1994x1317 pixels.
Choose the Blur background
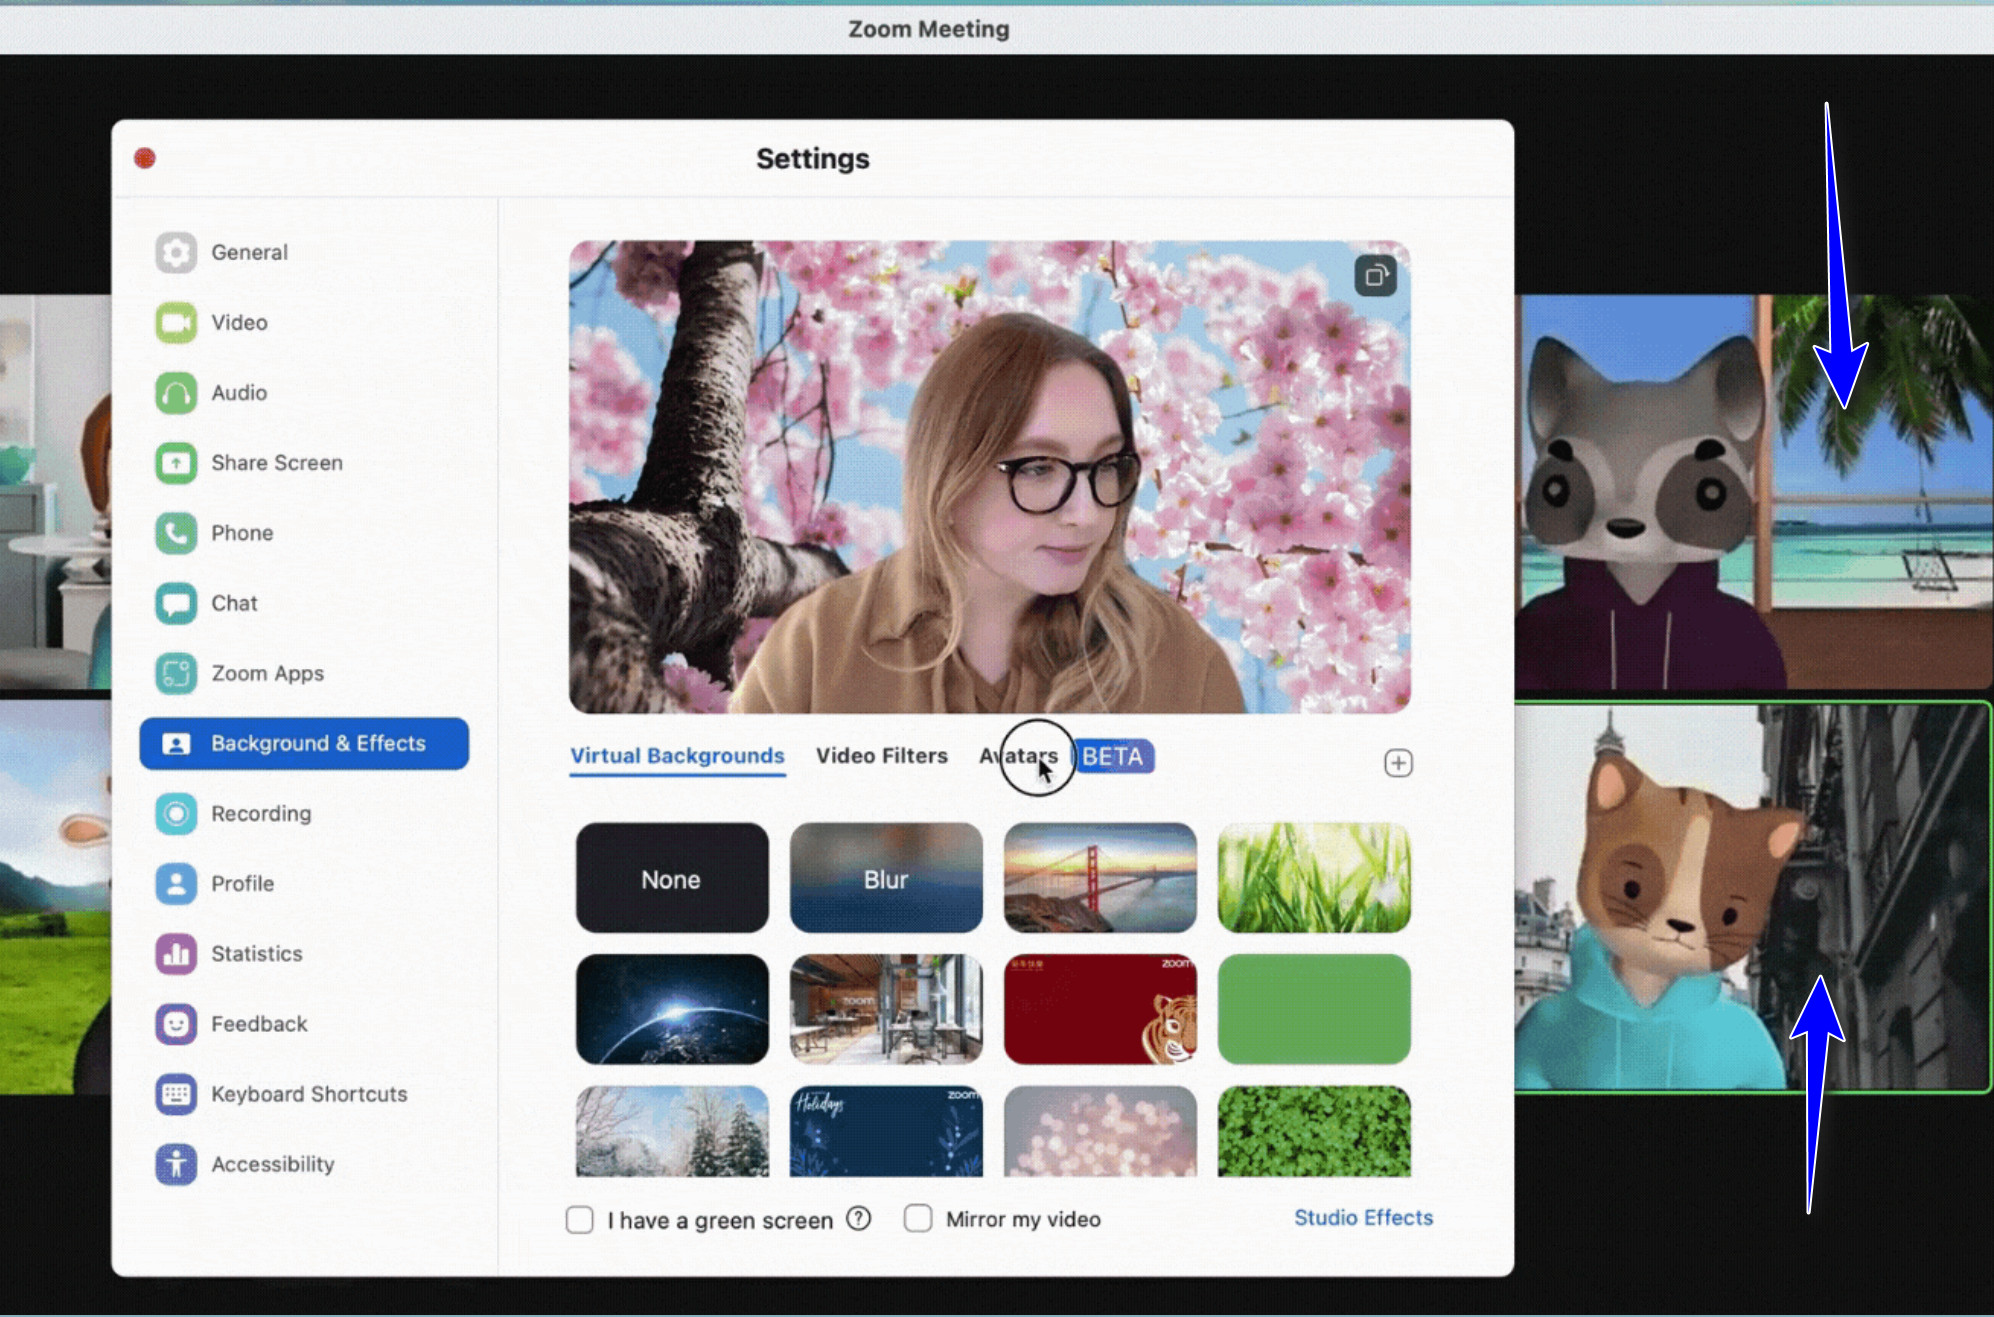(886, 878)
